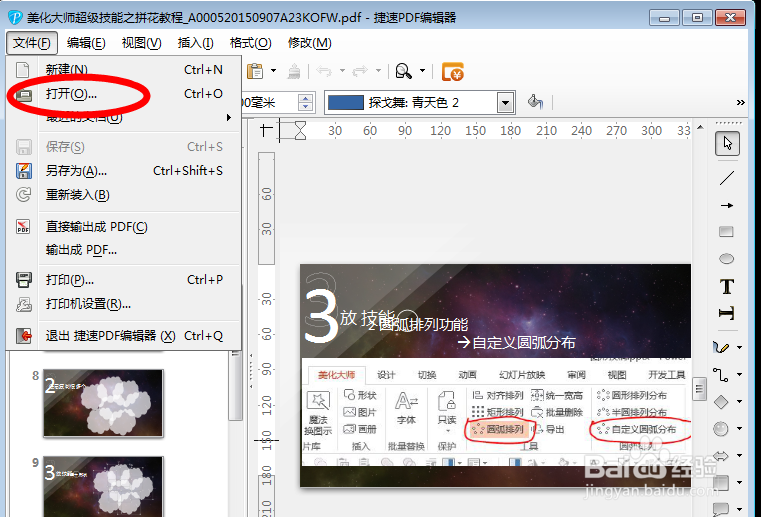Click the paint bucket fill icon
761x517 pixels.
tap(535, 102)
